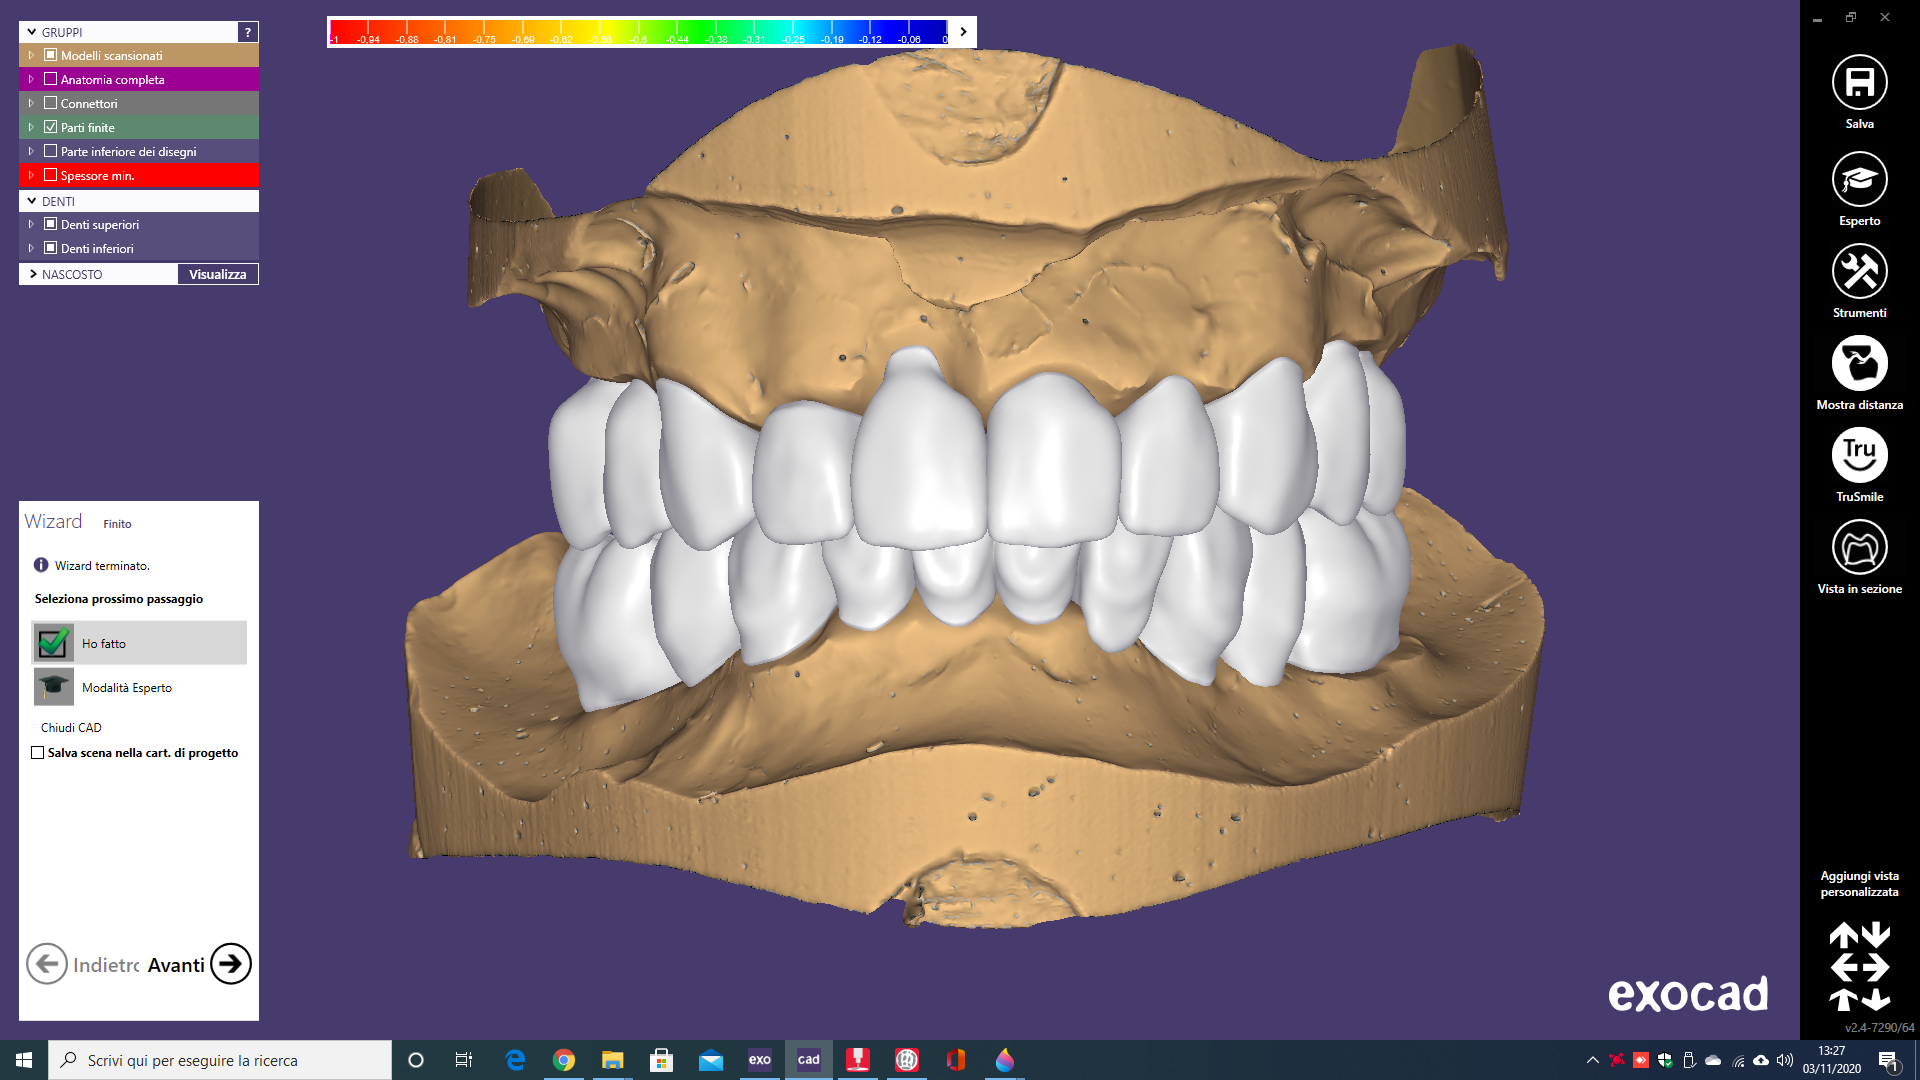Expand Spessore min. tree row
The height and width of the screenshot is (1080, 1920).
[x=31, y=175]
